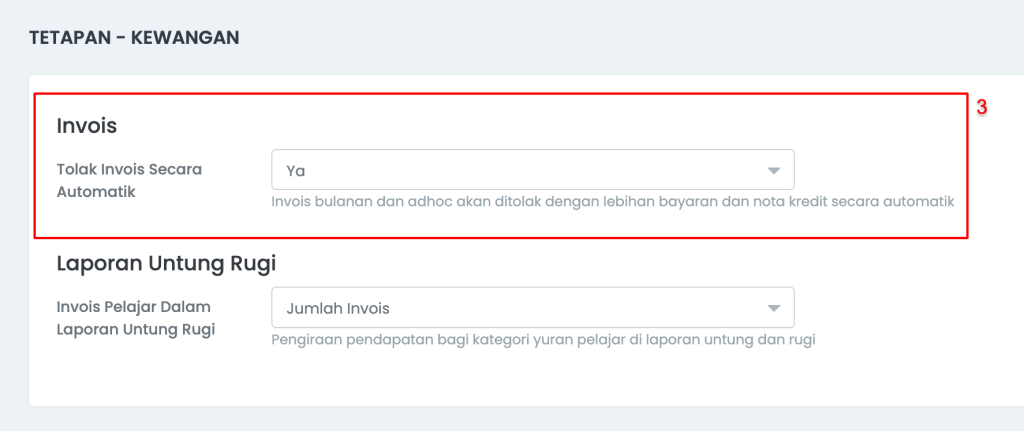Screen dimensions: 1024x431
Task: Click the arrow icon beside Jumlah Invois
Action: [774, 308]
